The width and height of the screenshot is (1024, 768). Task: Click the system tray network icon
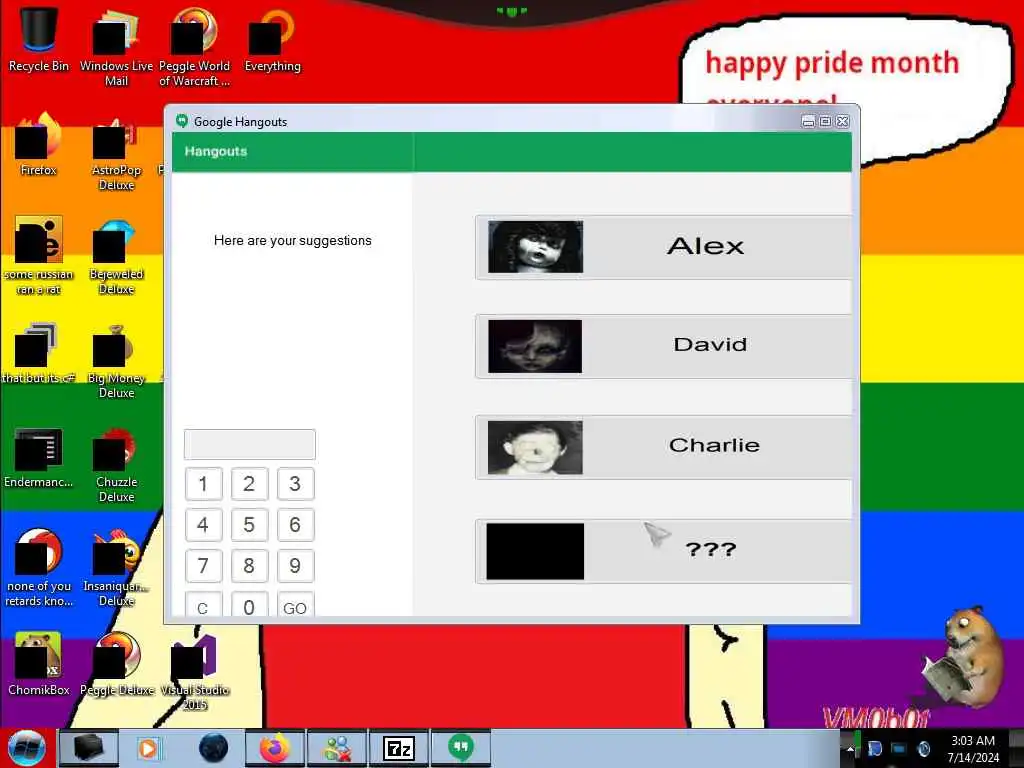899,749
